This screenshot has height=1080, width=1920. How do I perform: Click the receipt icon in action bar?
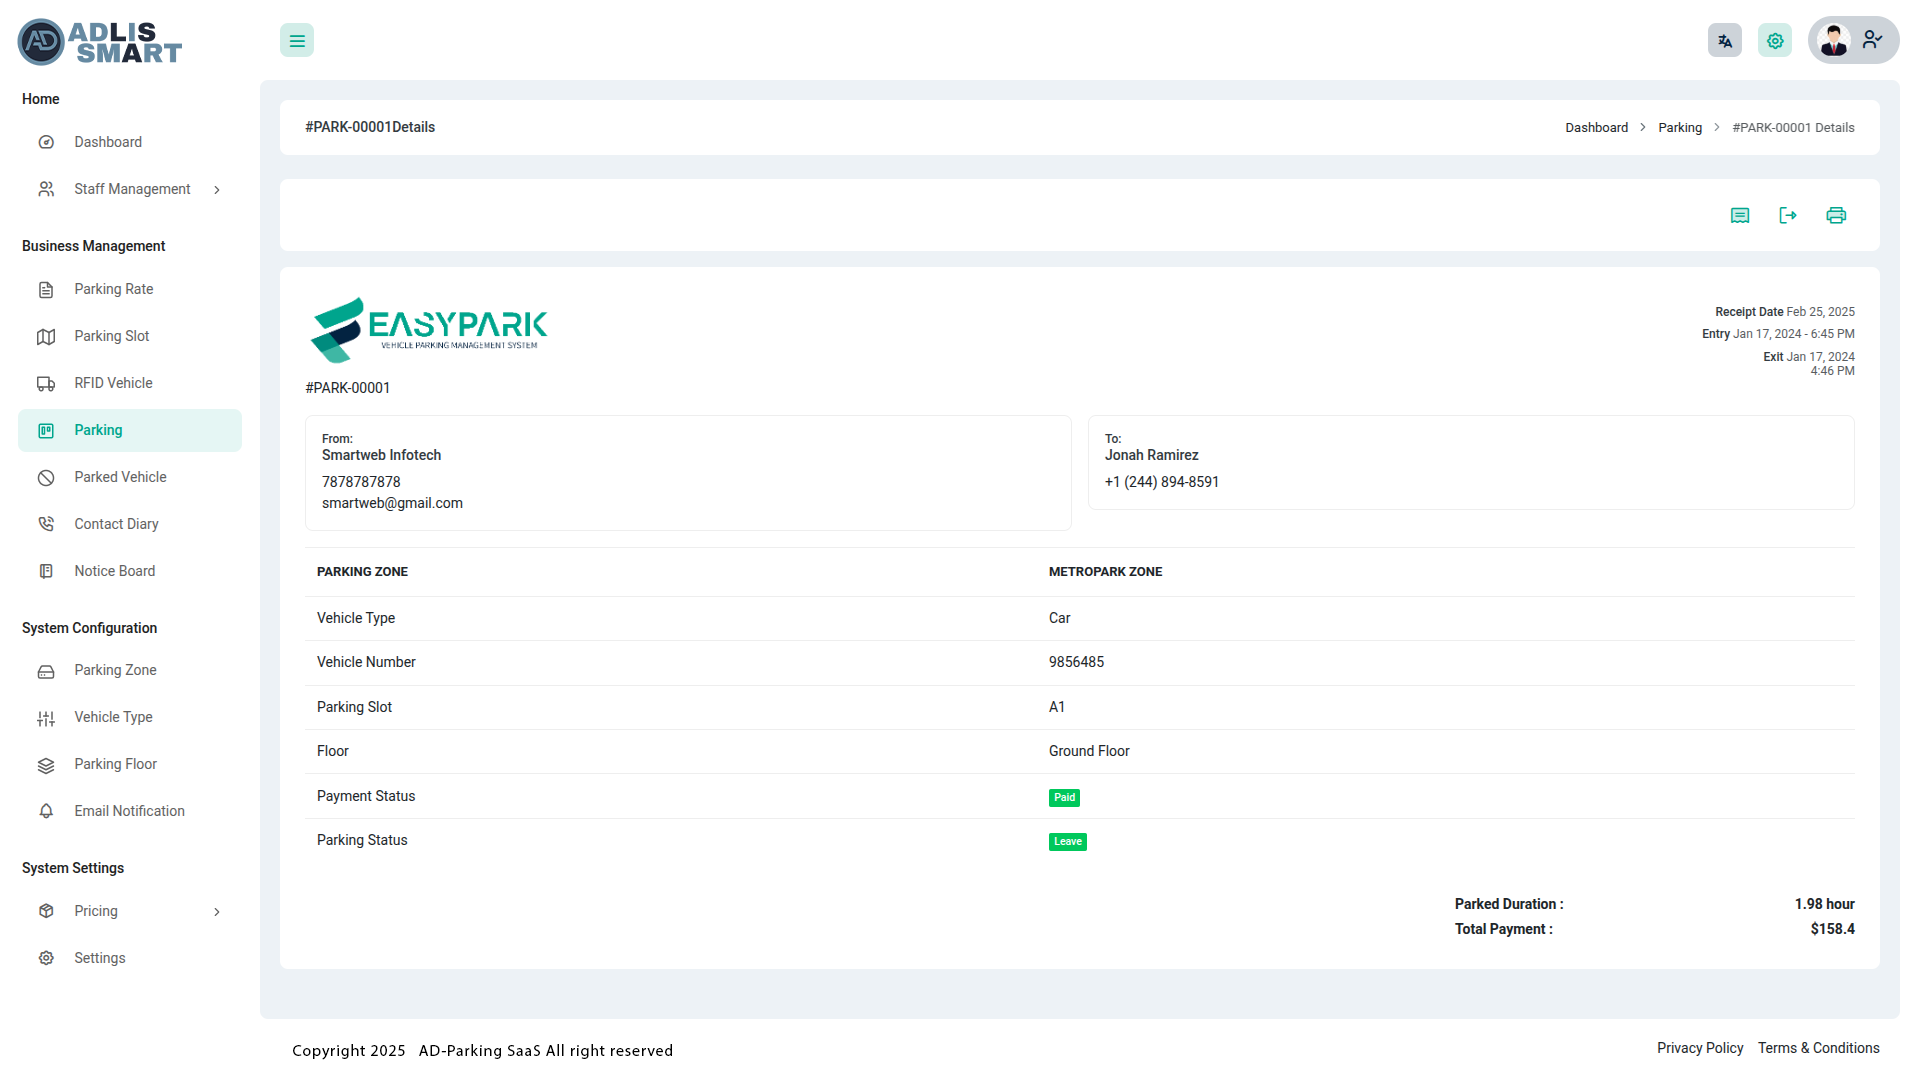click(x=1740, y=216)
